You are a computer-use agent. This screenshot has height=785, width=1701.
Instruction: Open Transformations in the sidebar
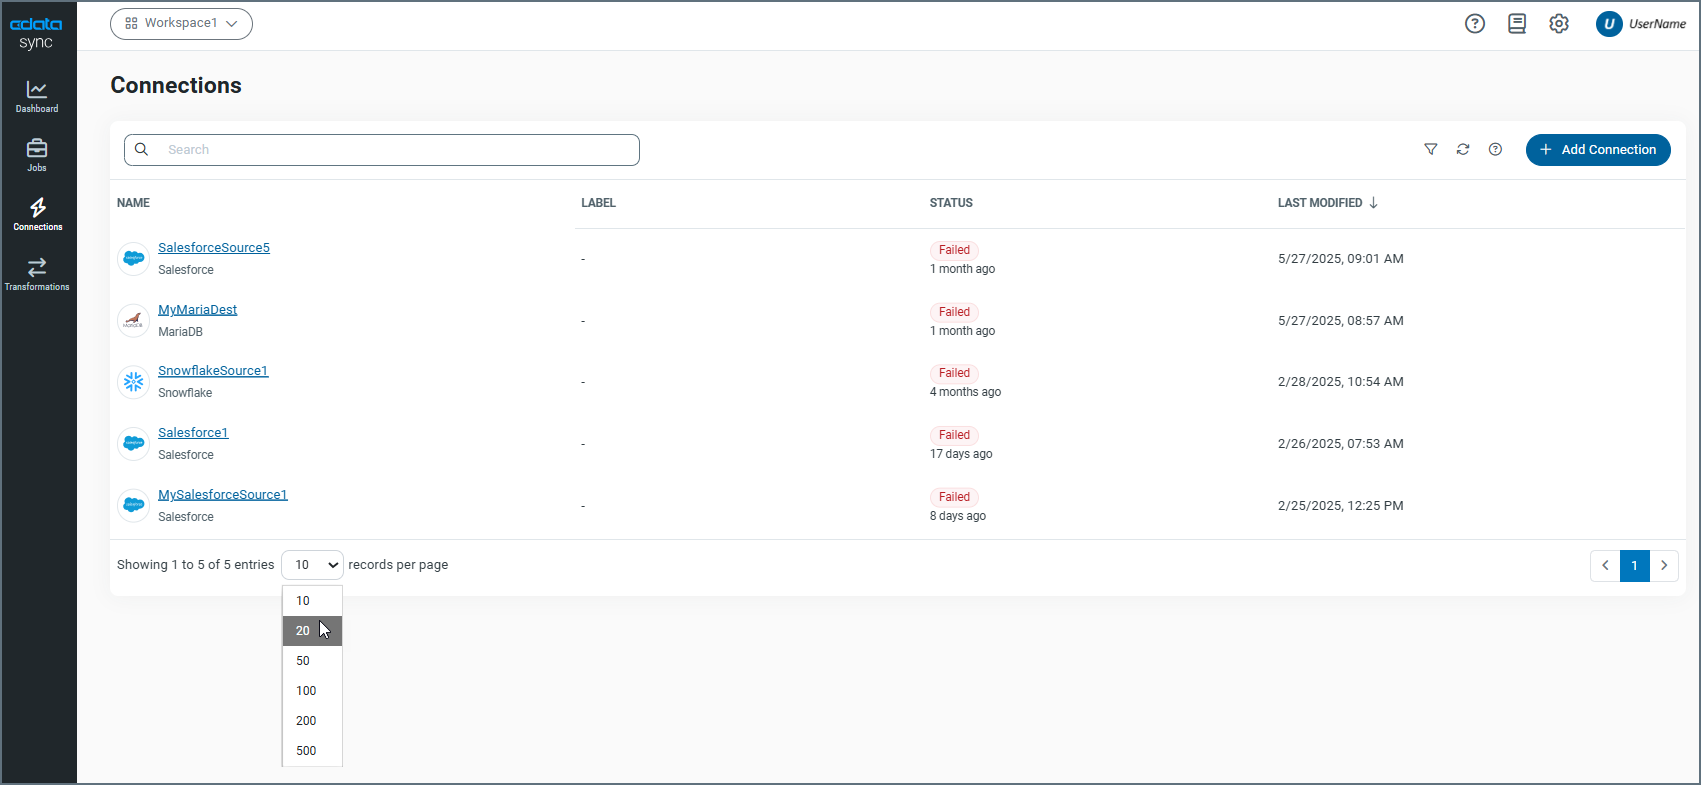pos(37,274)
